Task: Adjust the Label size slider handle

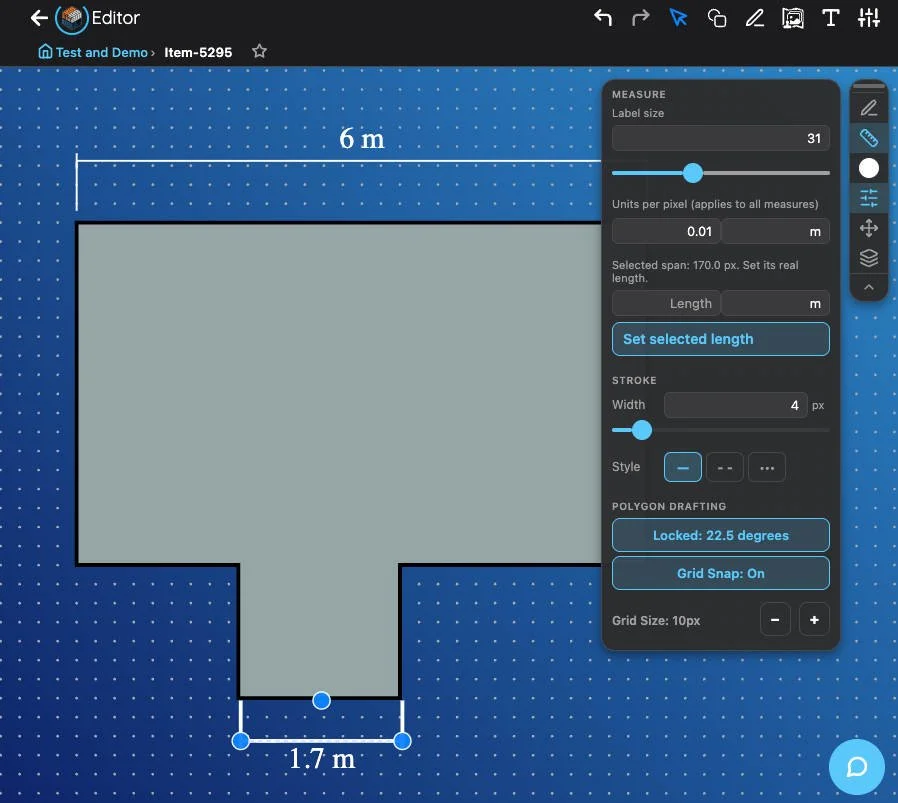Action: point(692,172)
